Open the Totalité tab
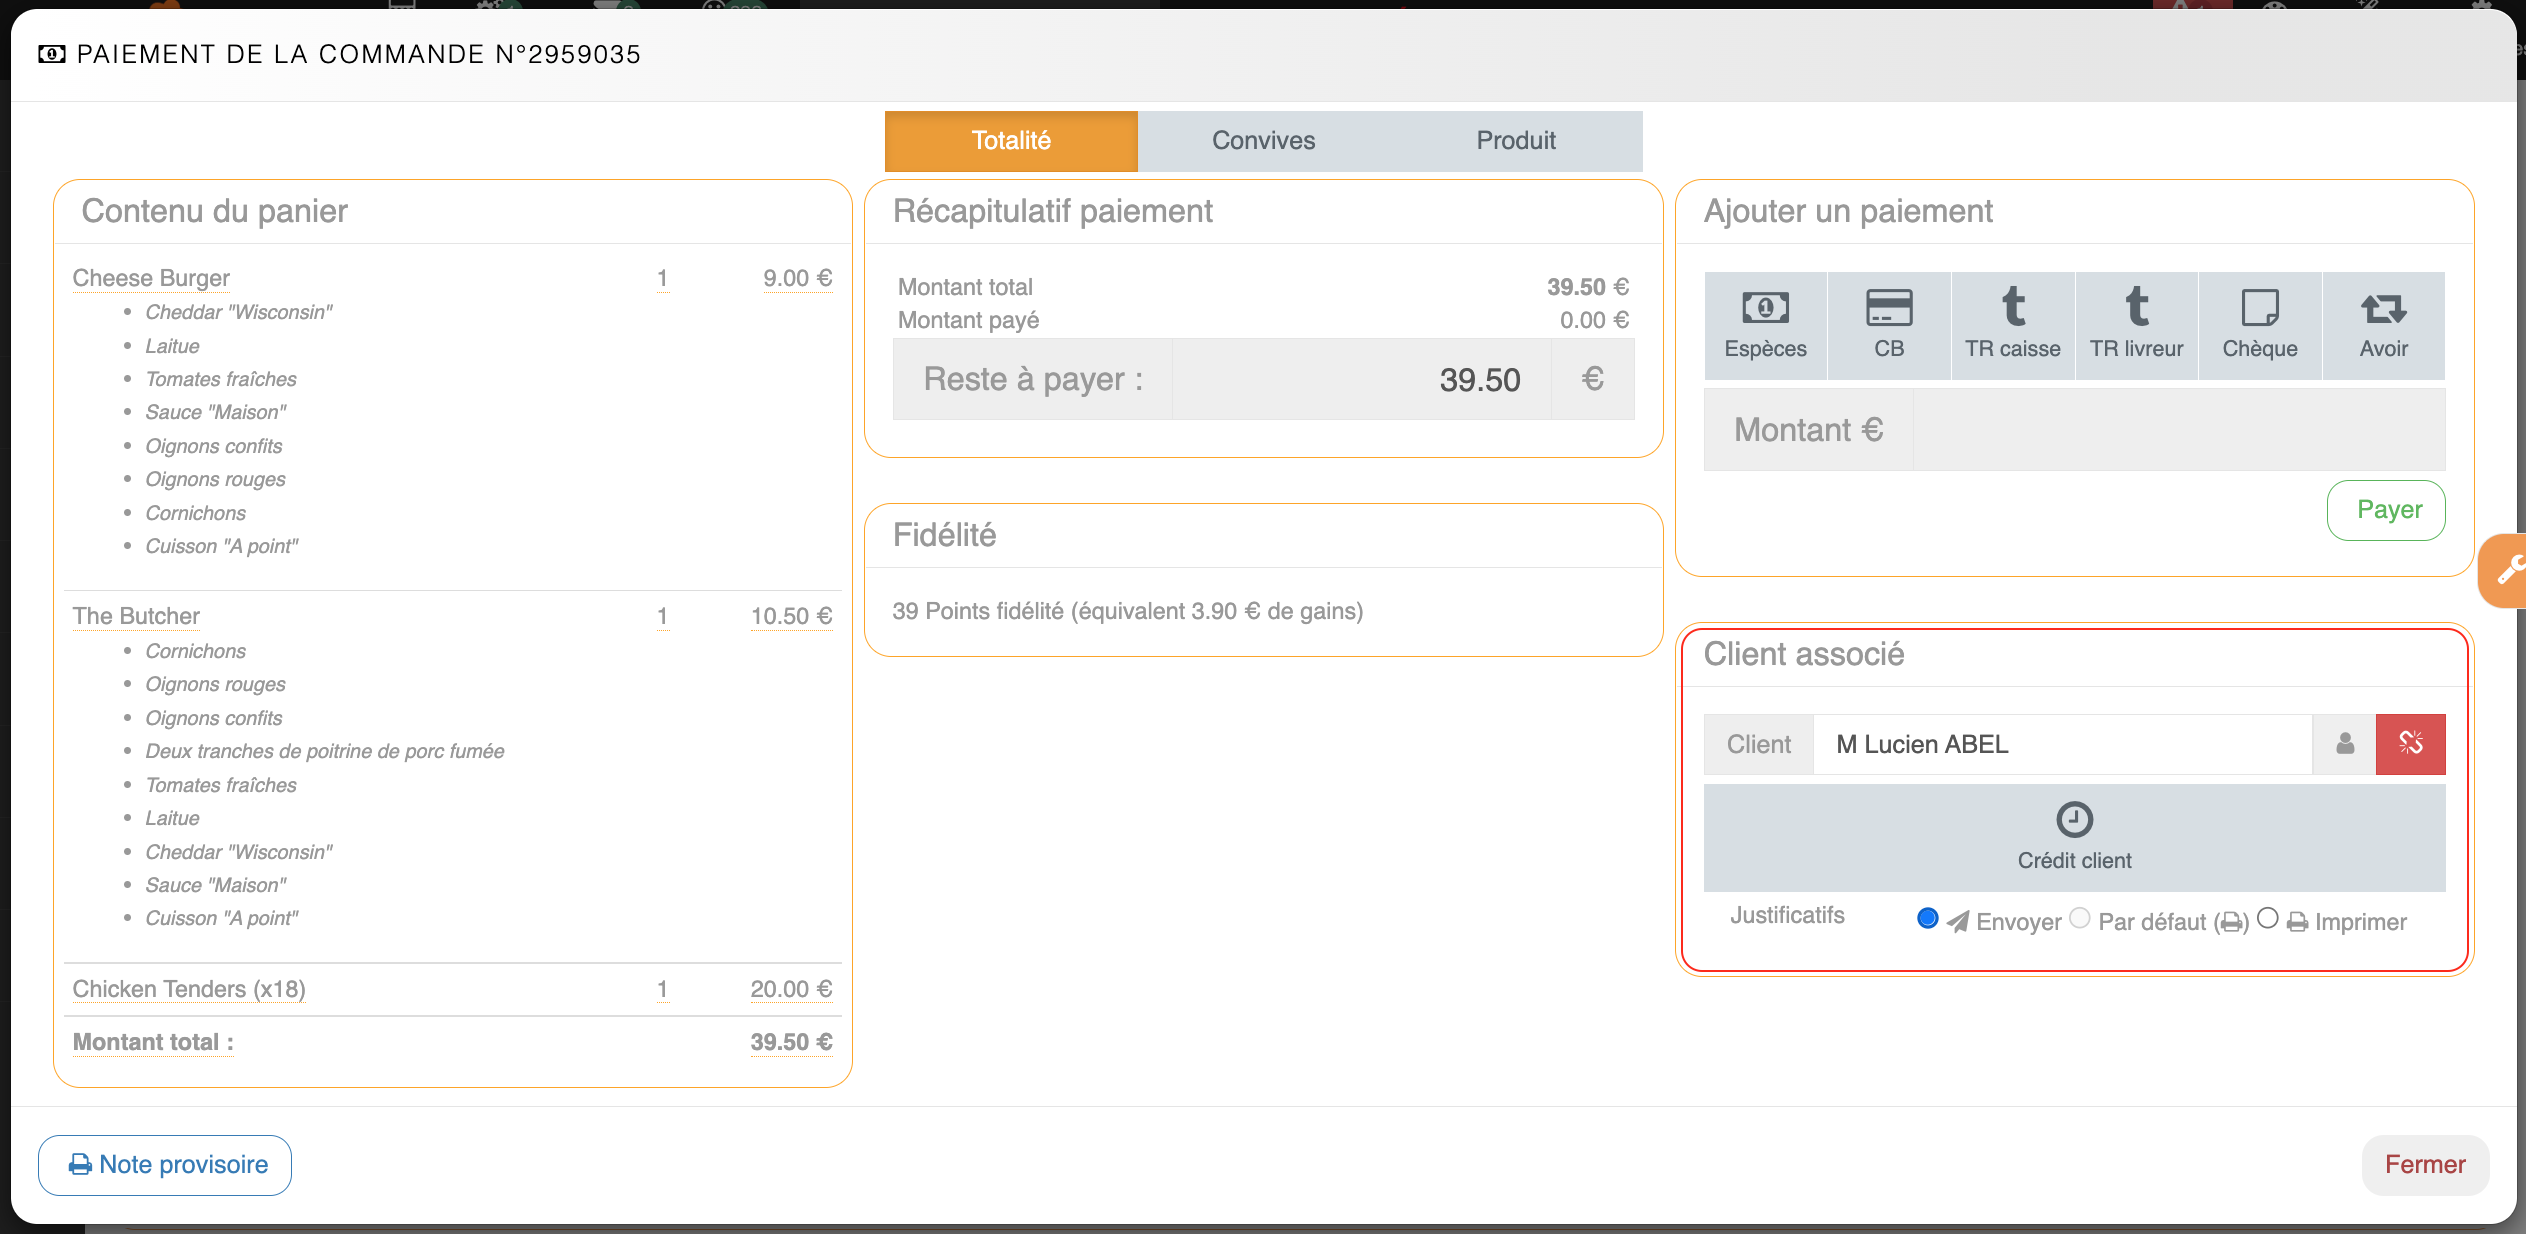This screenshot has width=2526, height=1234. (x=1011, y=141)
